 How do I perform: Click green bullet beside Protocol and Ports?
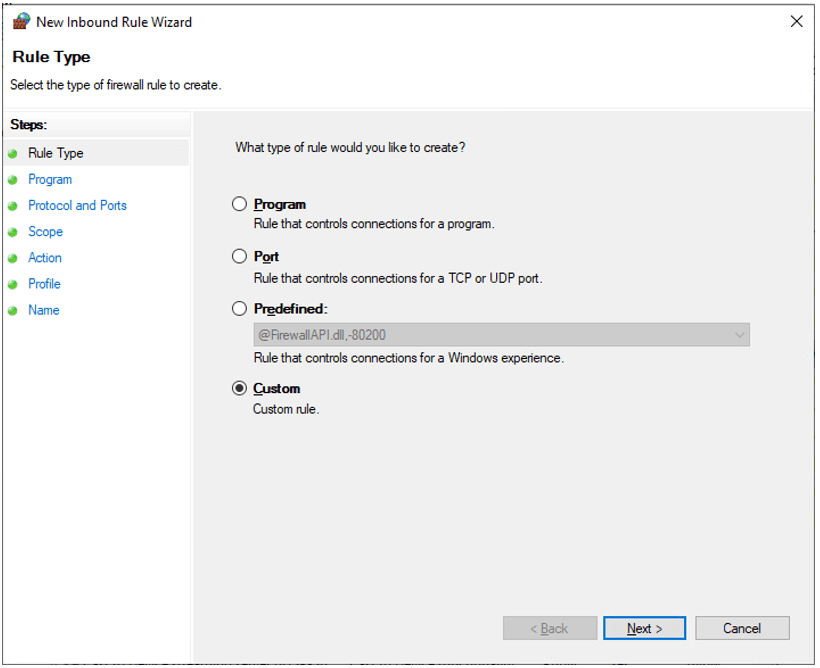click(x=13, y=206)
